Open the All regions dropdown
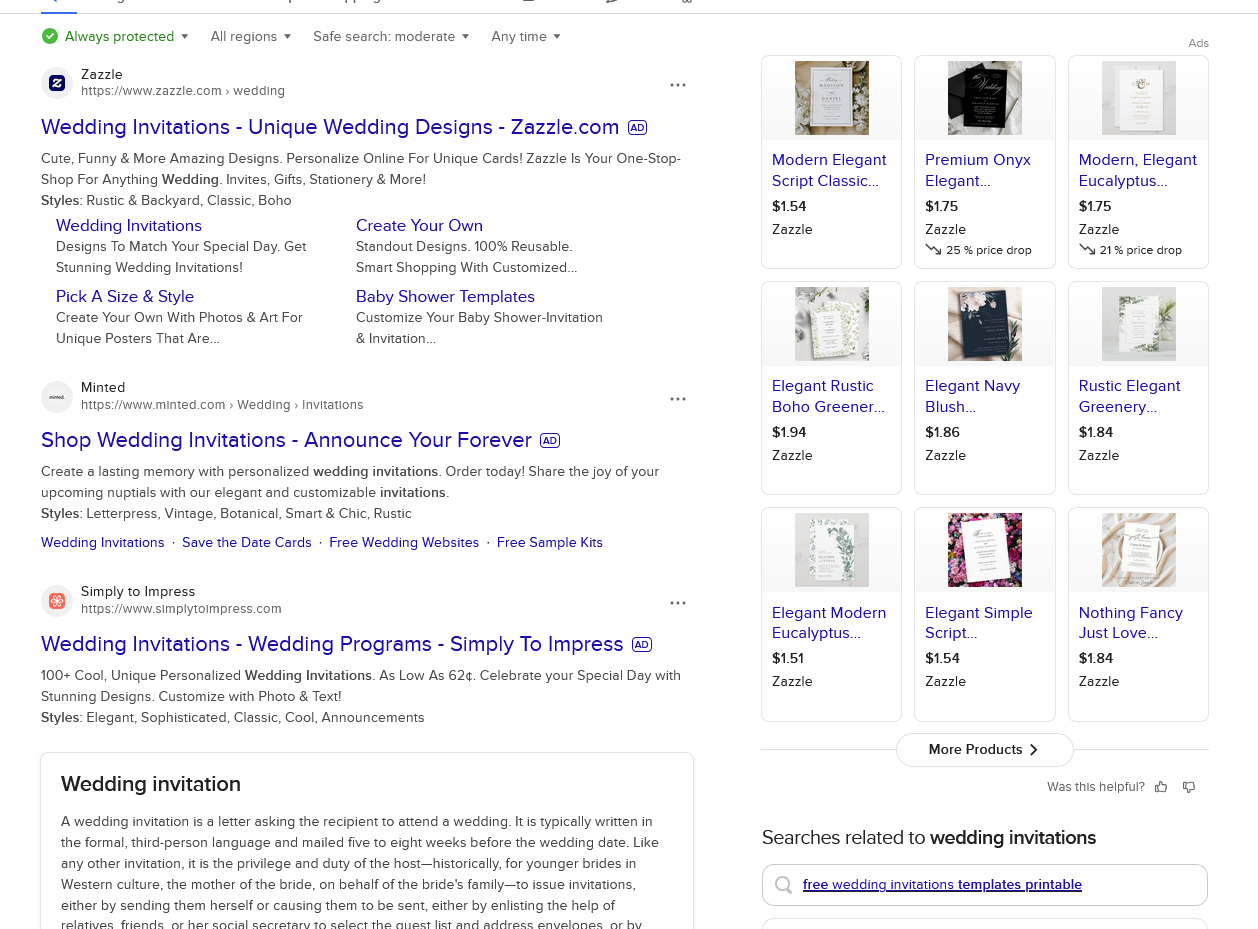 [251, 36]
